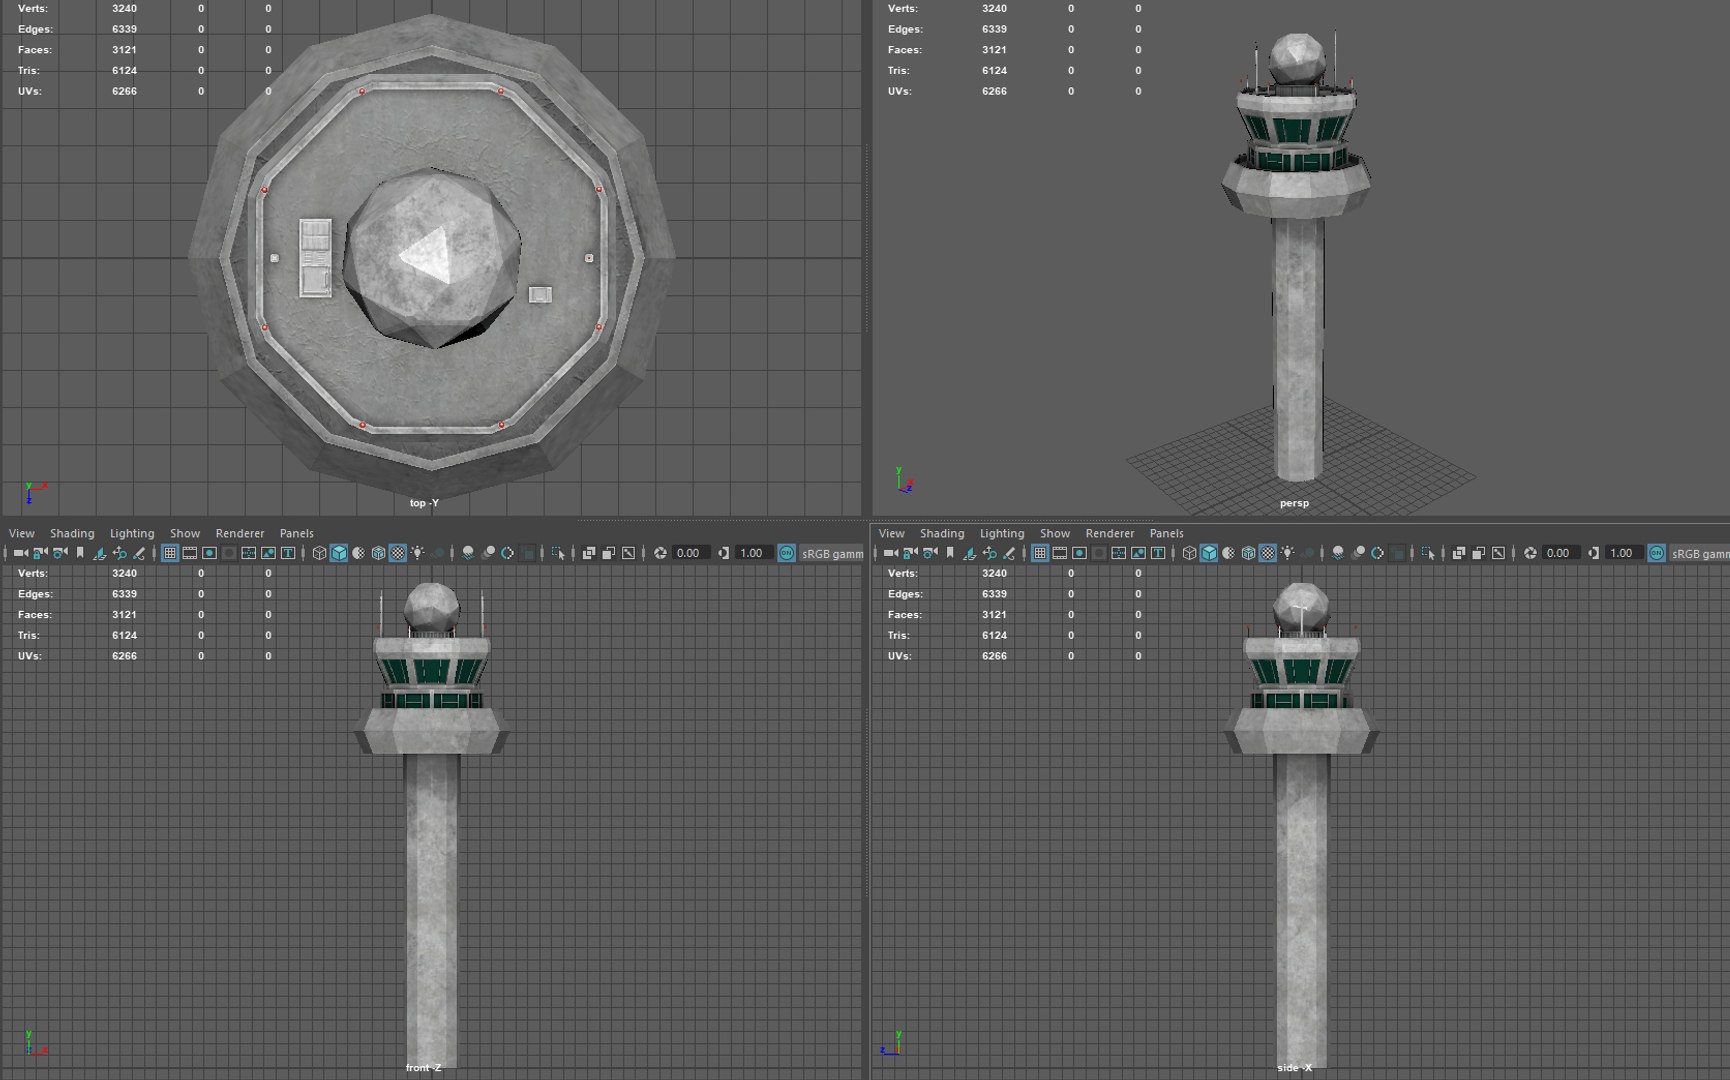Click Image Plane icon in front view toolbar
This screenshot has width=1730, height=1080.
tap(100, 553)
